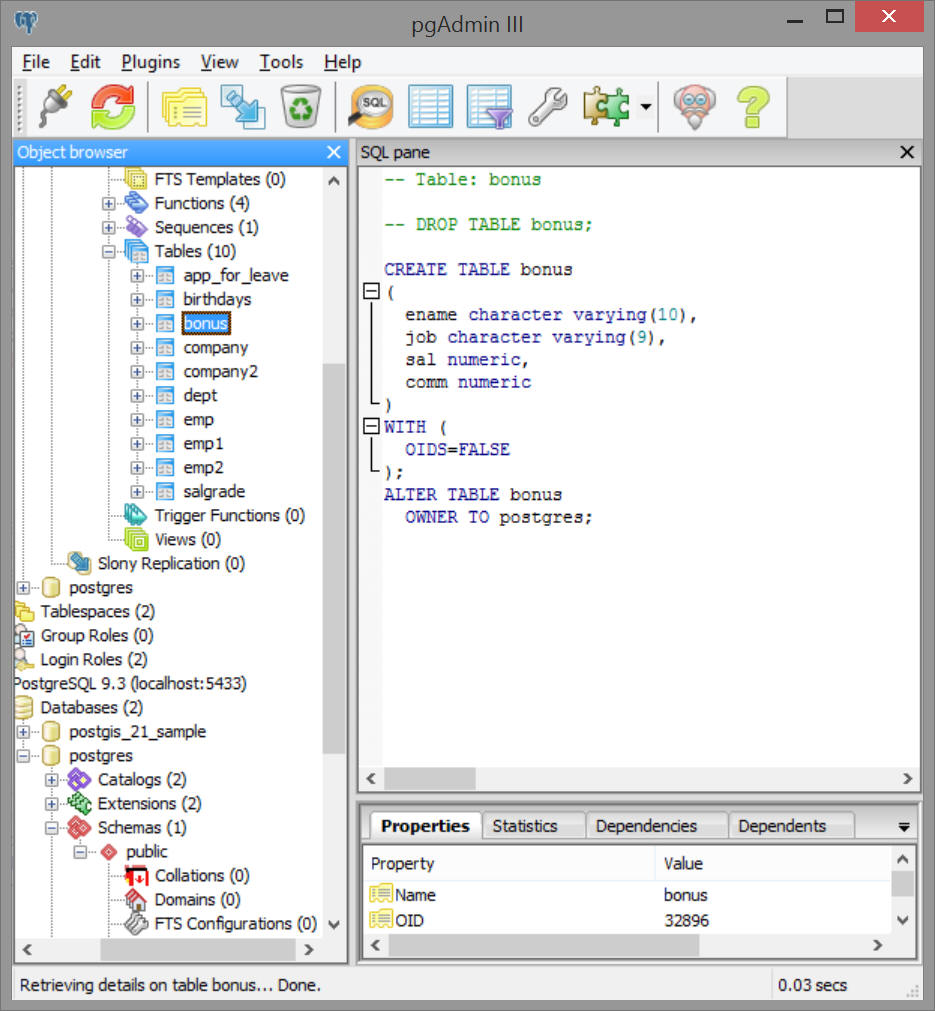Image resolution: width=935 pixels, height=1011 pixels.
Task: Open the plugins dropdown arrow
Action: pos(646,106)
